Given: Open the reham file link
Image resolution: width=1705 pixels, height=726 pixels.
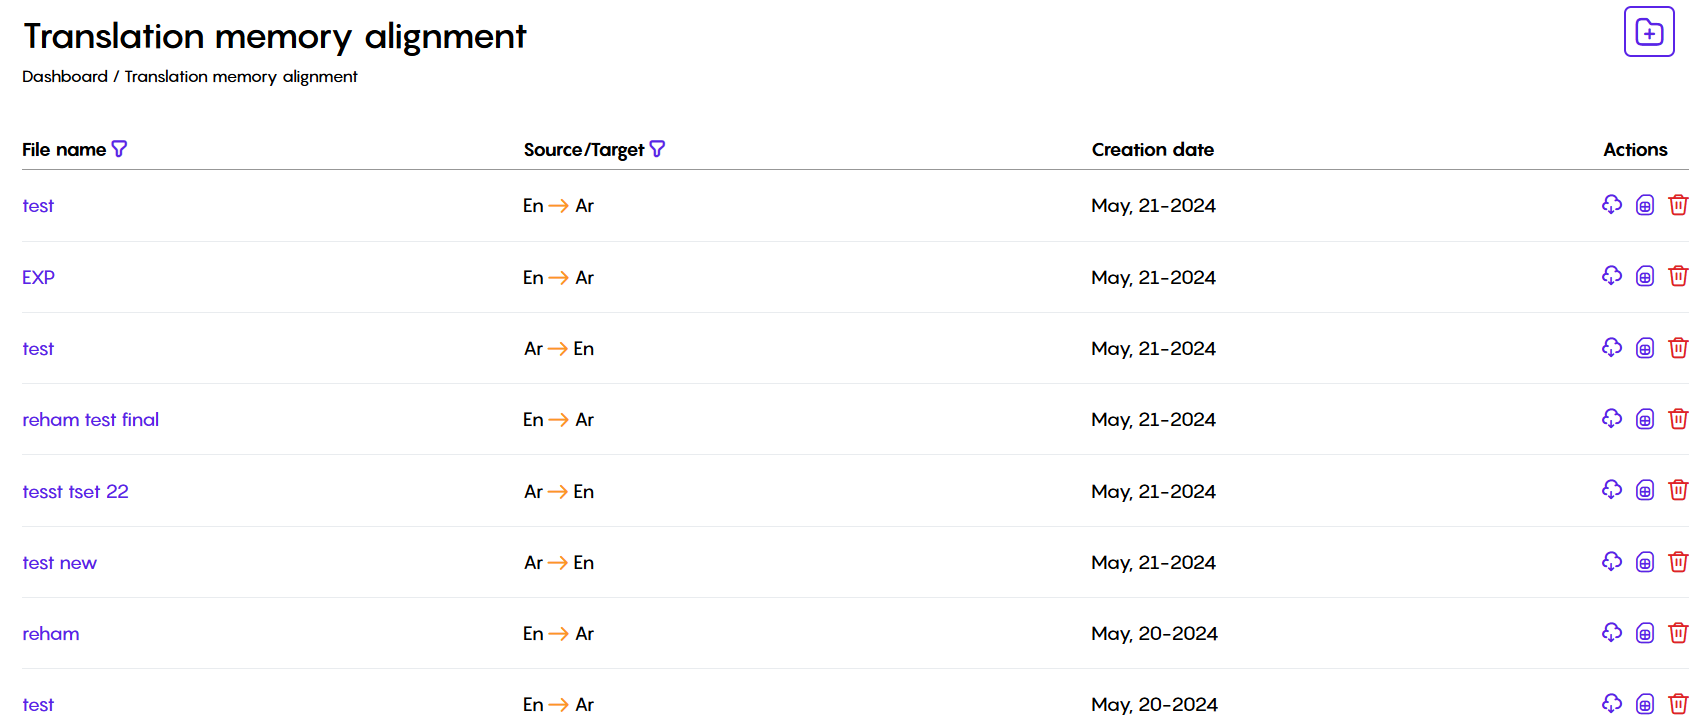Looking at the screenshot, I should click(x=51, y=634).
